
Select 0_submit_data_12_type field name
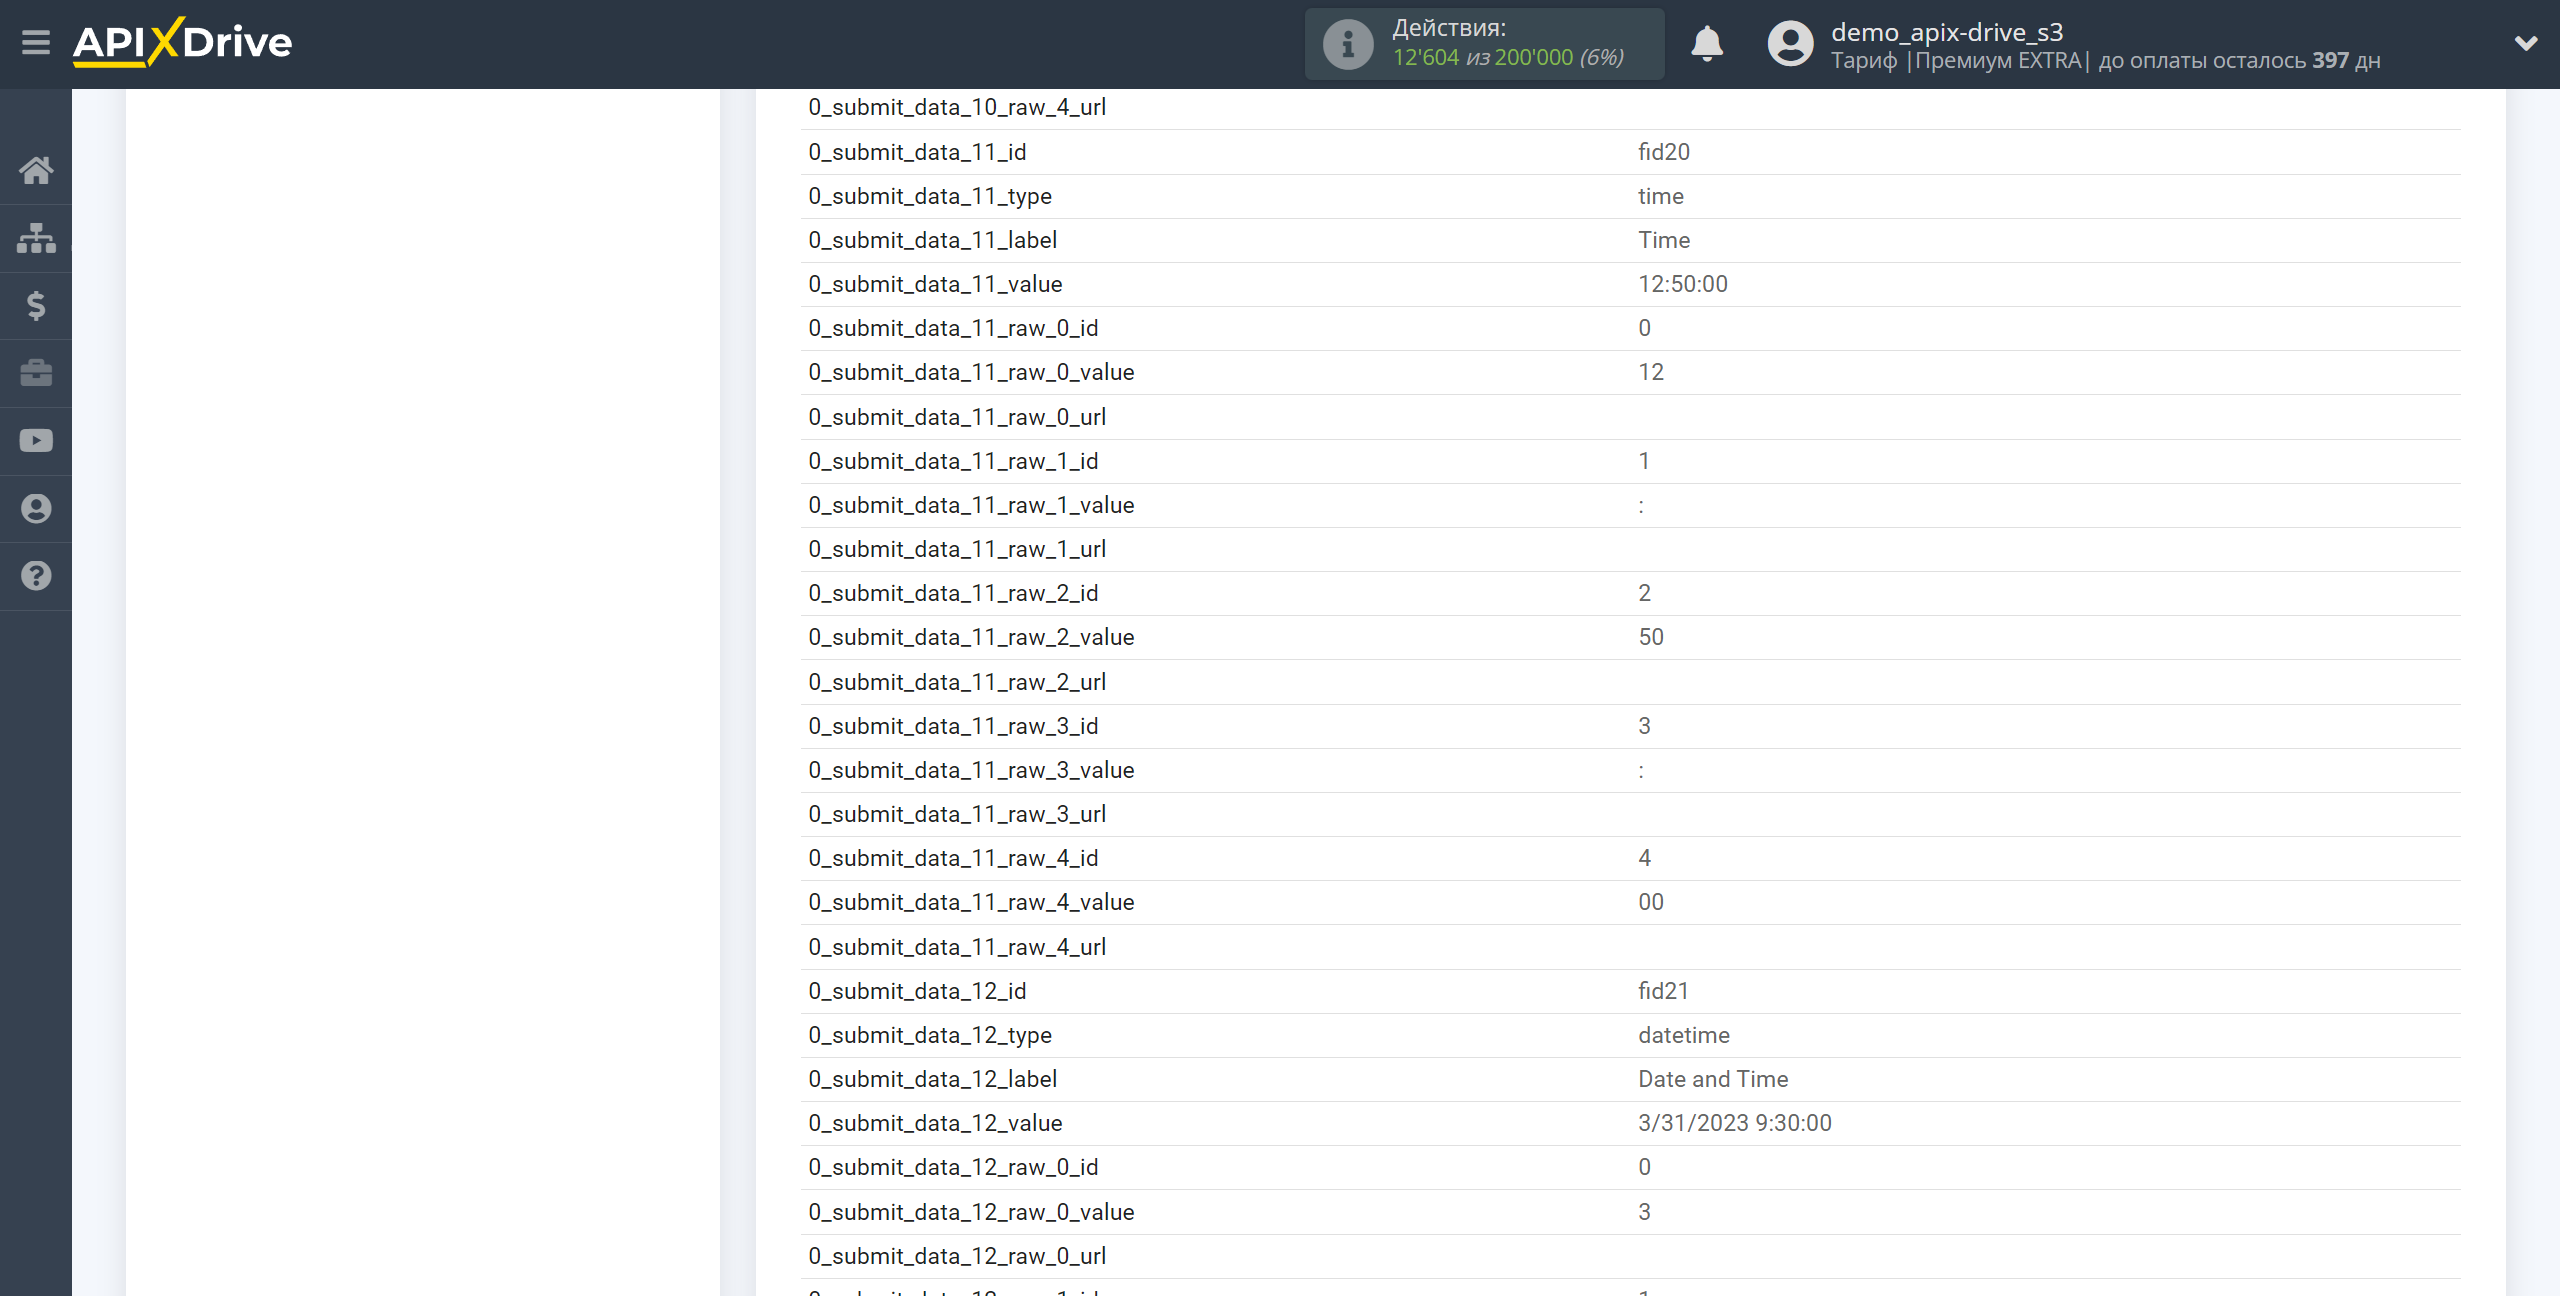pyautogui.click(x=930, y=1035)
